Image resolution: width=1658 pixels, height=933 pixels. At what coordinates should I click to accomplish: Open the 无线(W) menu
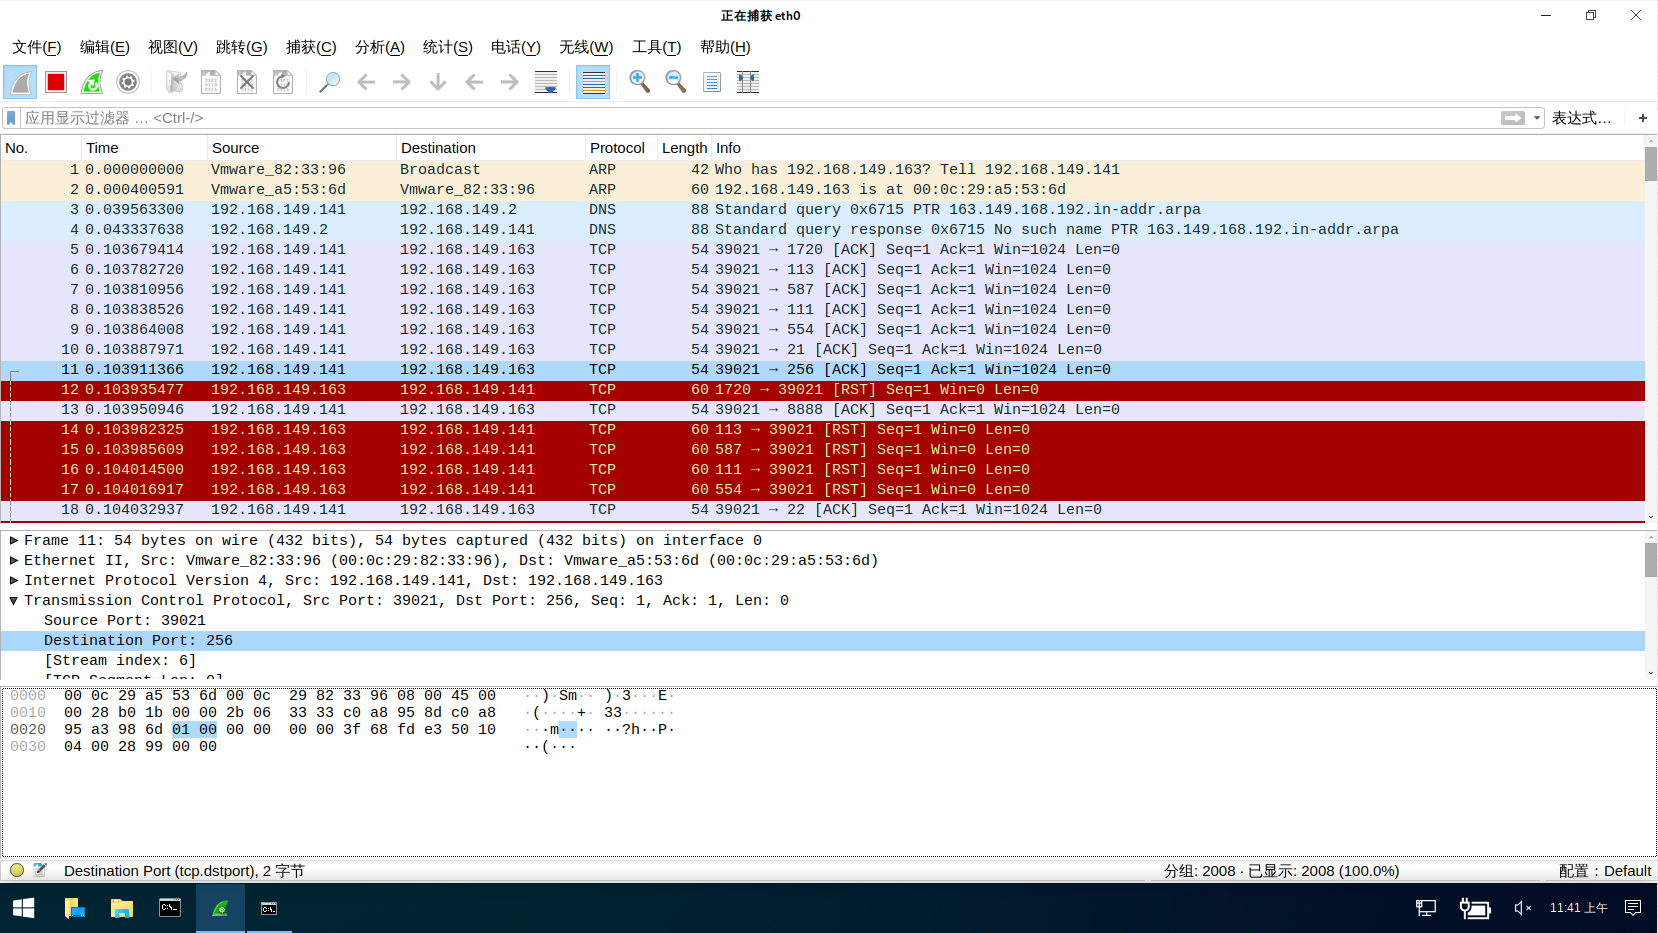pyautogui.click(x=586, y=47)
